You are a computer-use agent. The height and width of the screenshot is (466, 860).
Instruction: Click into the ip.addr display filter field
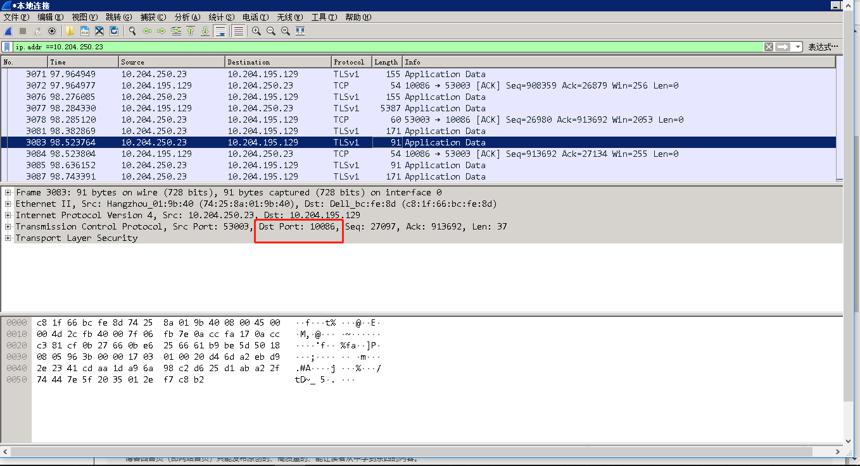(x=387, y=47)
